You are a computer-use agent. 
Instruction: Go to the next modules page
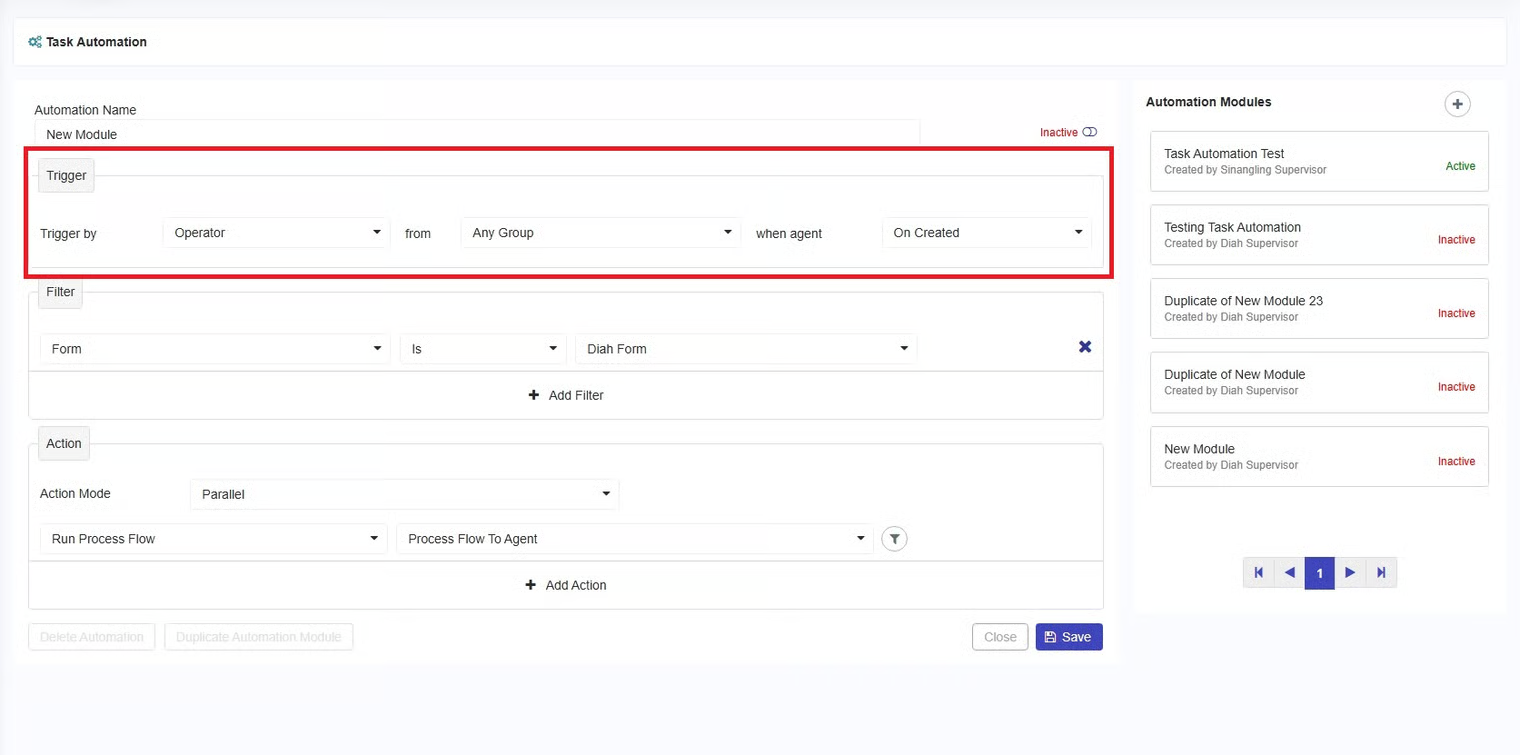[x=1350, y=573]
